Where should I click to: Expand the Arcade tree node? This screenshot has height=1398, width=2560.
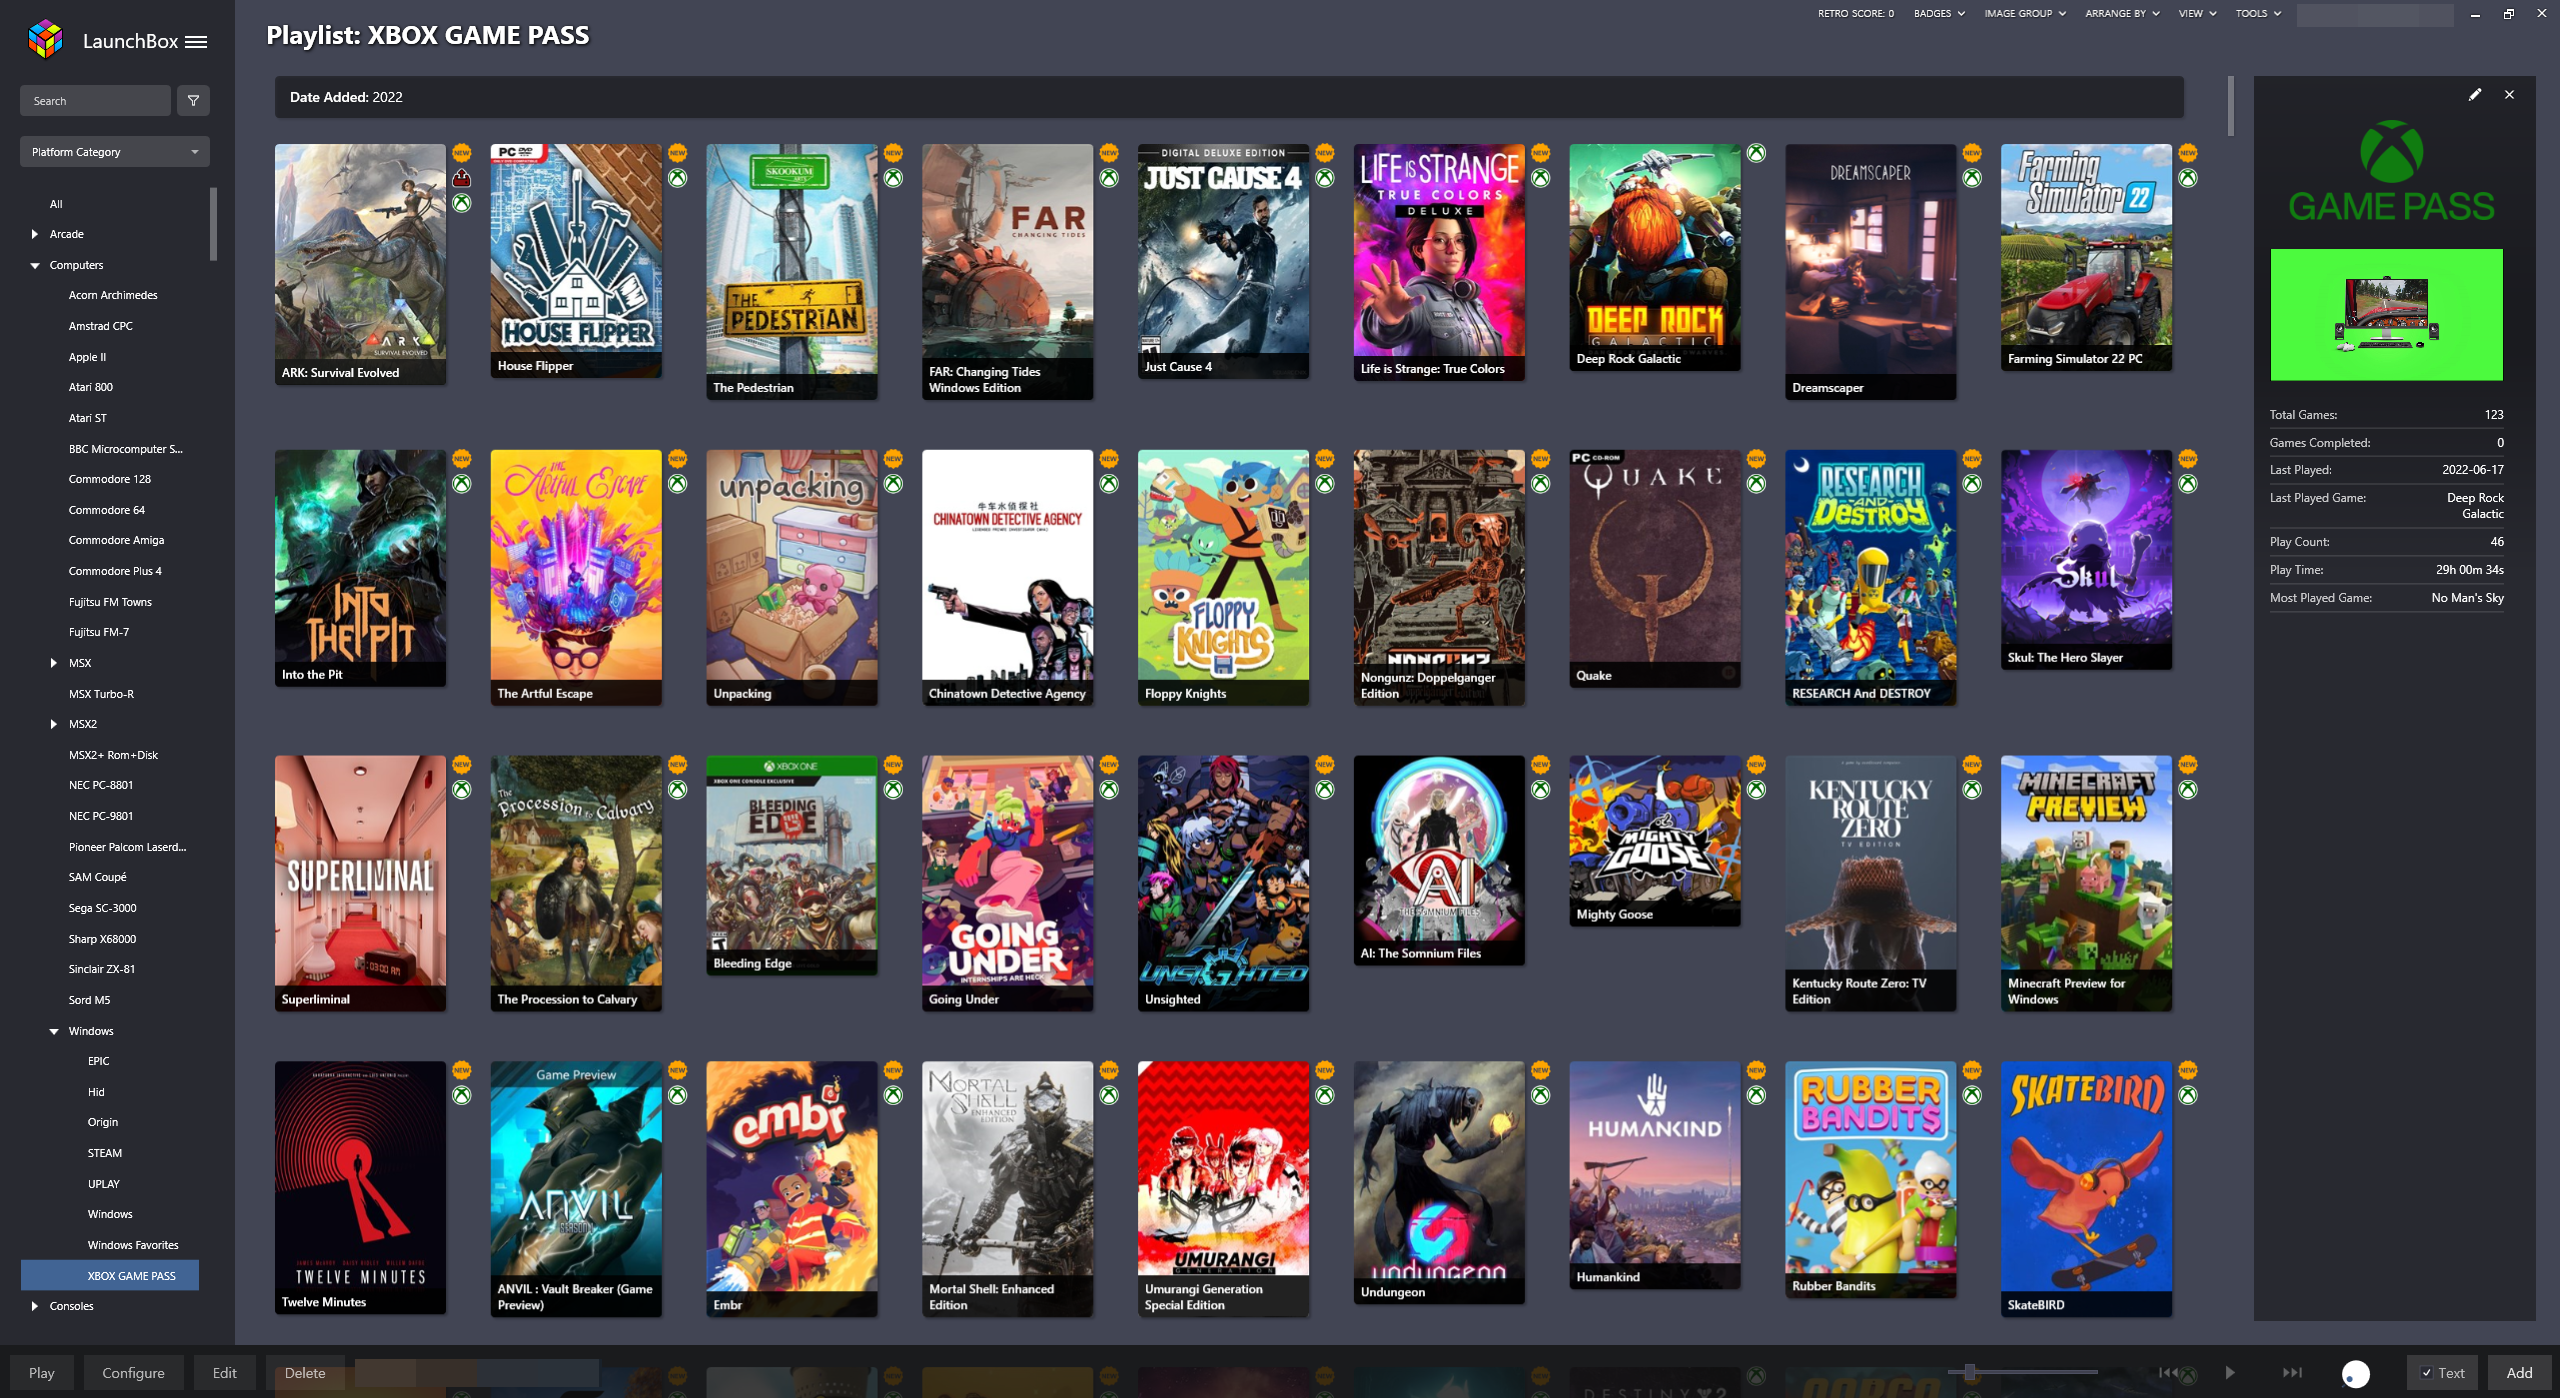click(x=35, y=234)
